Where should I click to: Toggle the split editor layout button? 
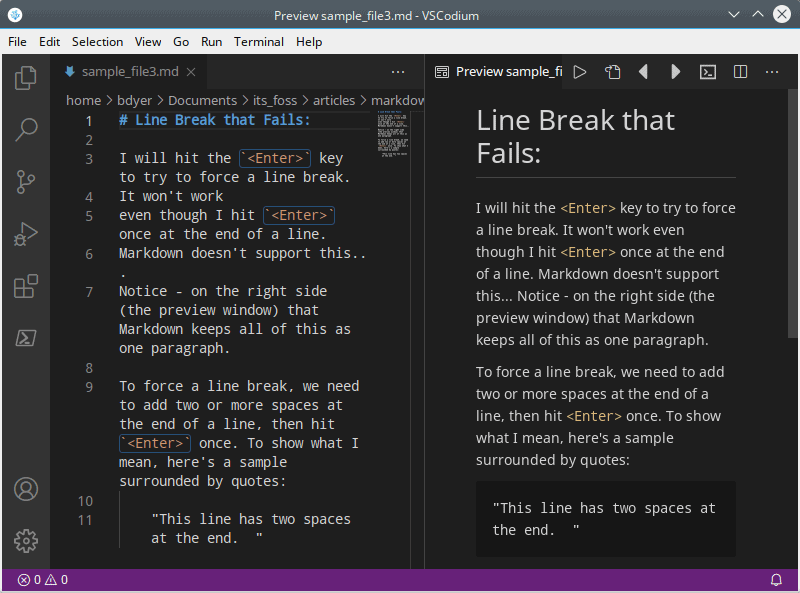pyautogui.click(x=740, y=72)
